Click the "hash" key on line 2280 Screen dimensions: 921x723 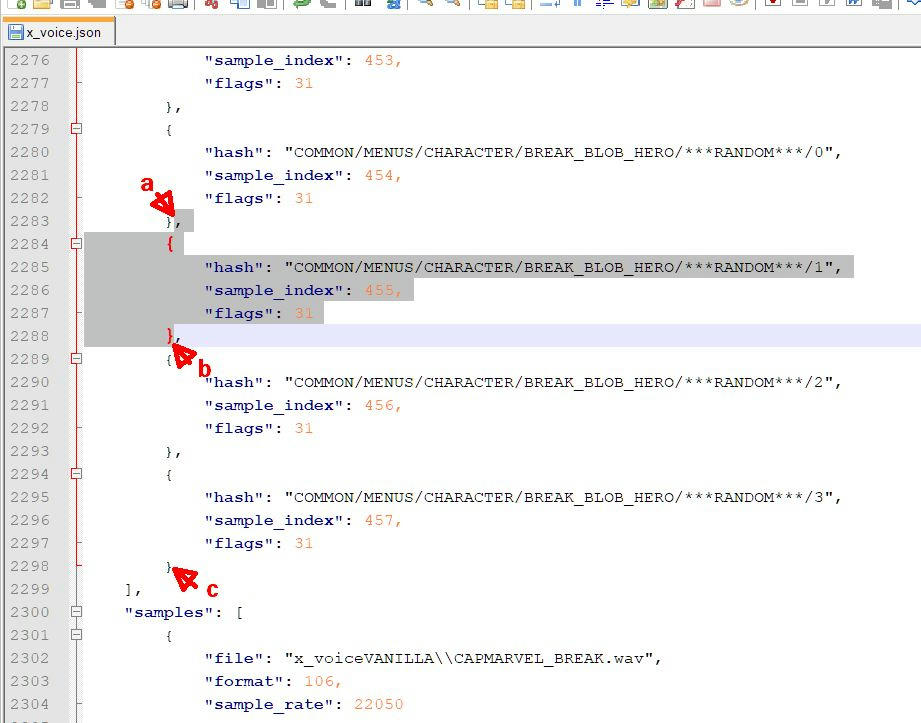(234, 153)
